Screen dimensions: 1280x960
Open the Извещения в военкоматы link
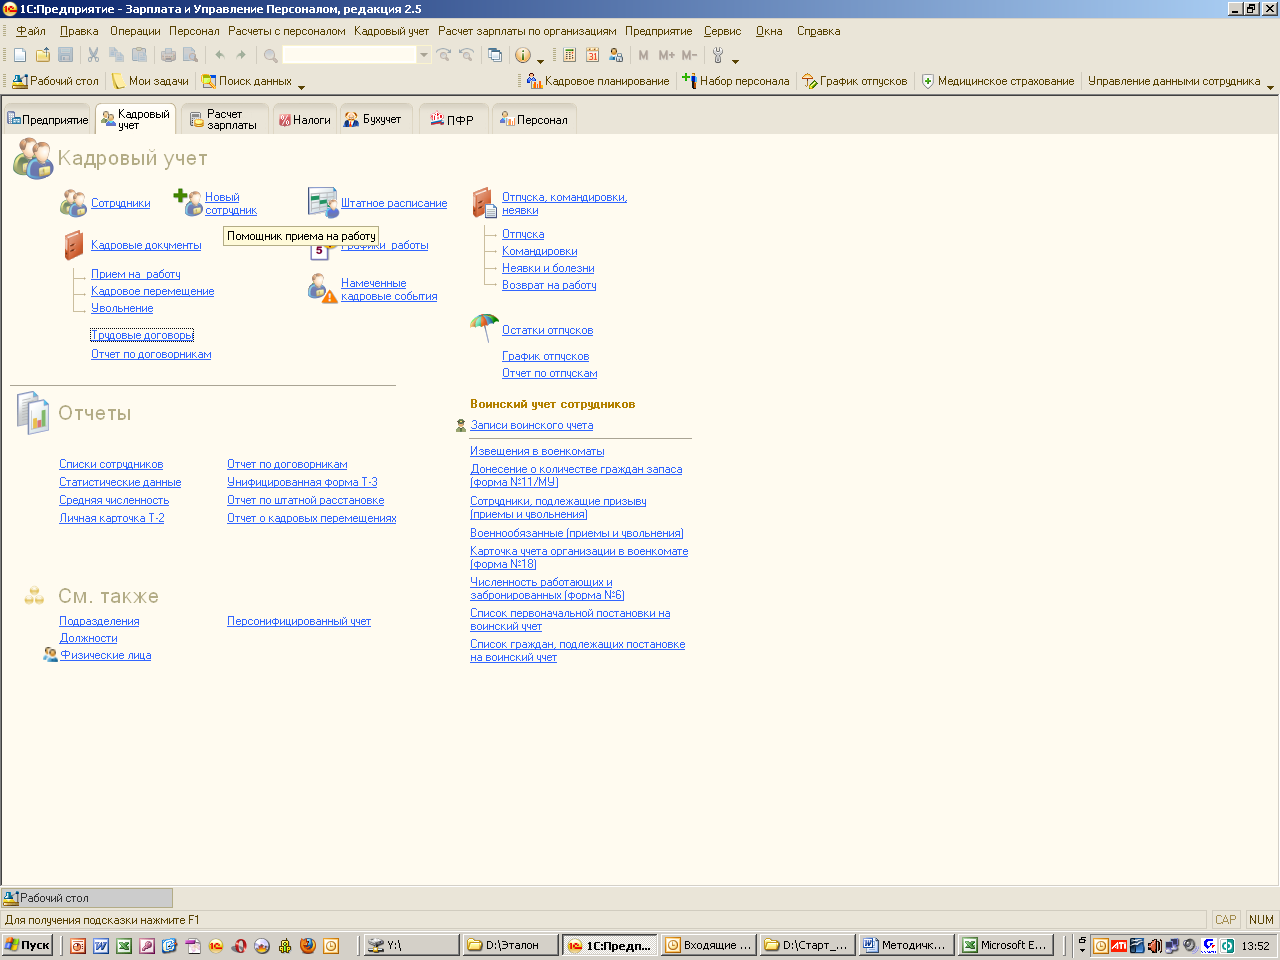(537, 451)
